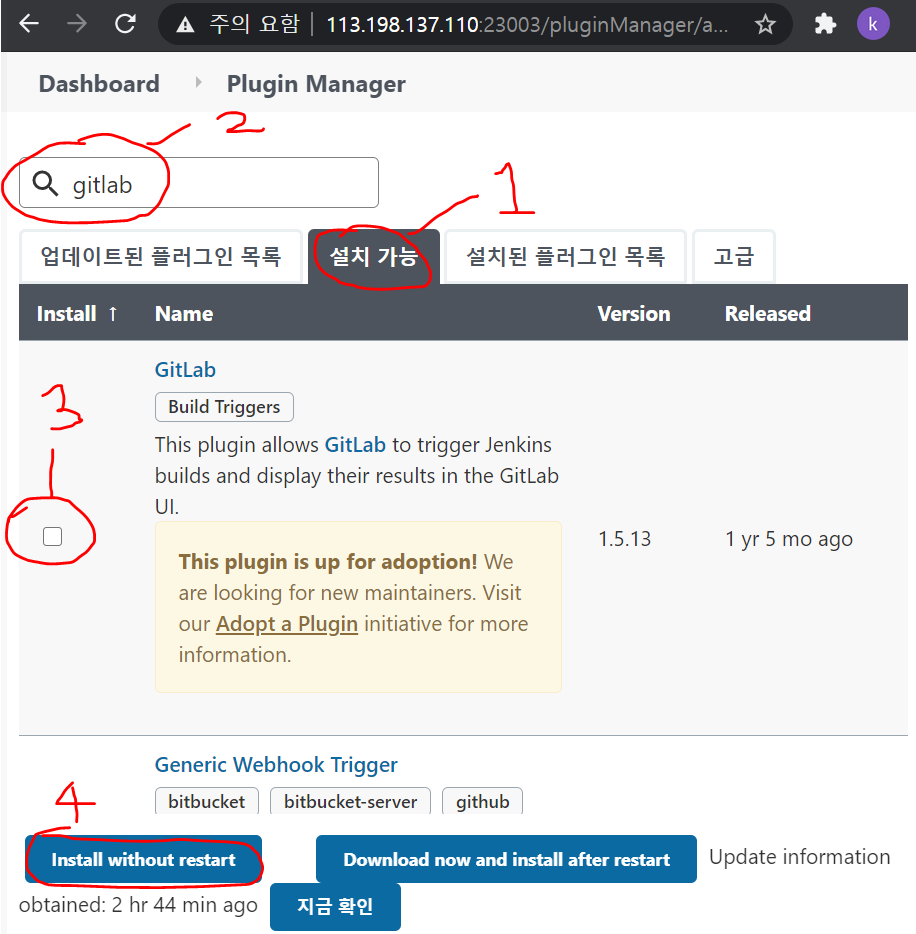Reload the page with the refresh icon
916x934 pixels.
[x=125, y=24]
